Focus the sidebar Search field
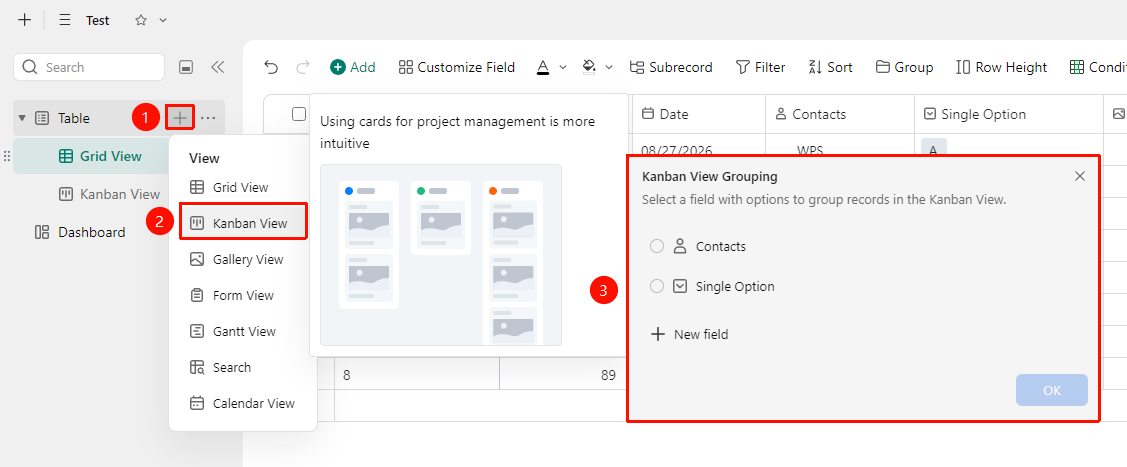Screen dimensions: 1127x467 click(89, 67)
